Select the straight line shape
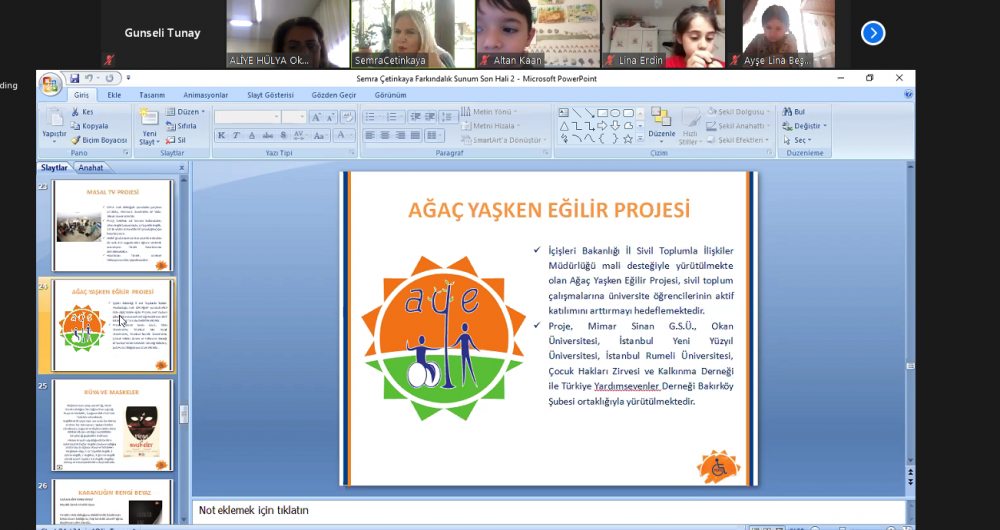The height and width of the screenshot is (530, 1000). coord(577,113)
